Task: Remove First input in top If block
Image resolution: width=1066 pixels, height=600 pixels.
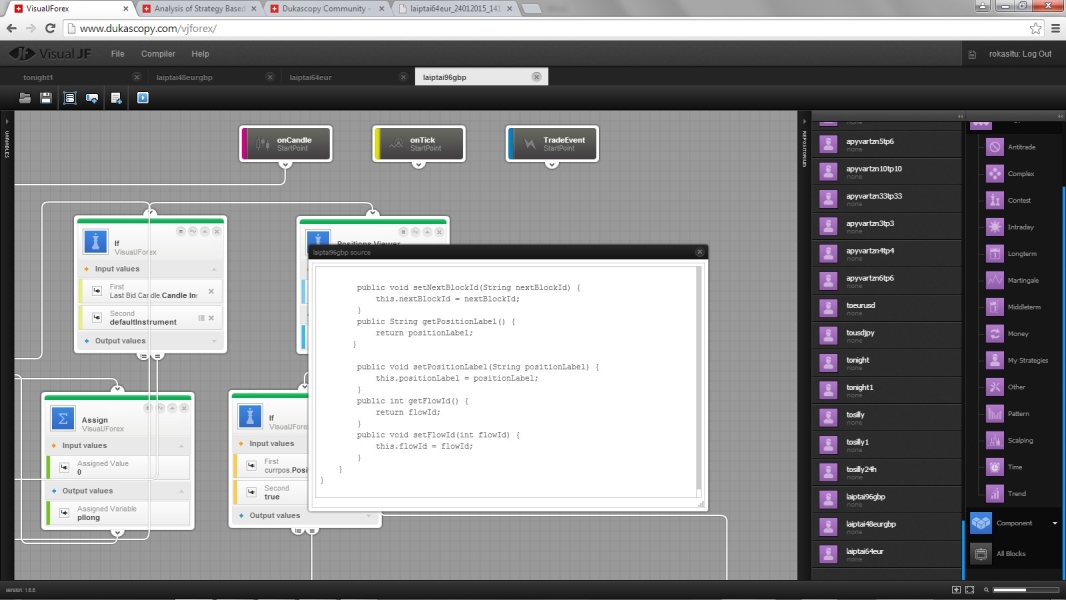Action: [x=211, y=292]
